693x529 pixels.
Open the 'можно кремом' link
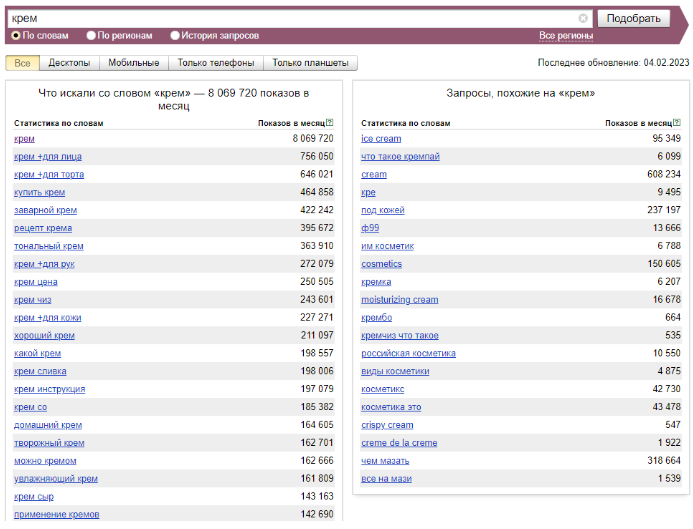[x=45, y=461]
